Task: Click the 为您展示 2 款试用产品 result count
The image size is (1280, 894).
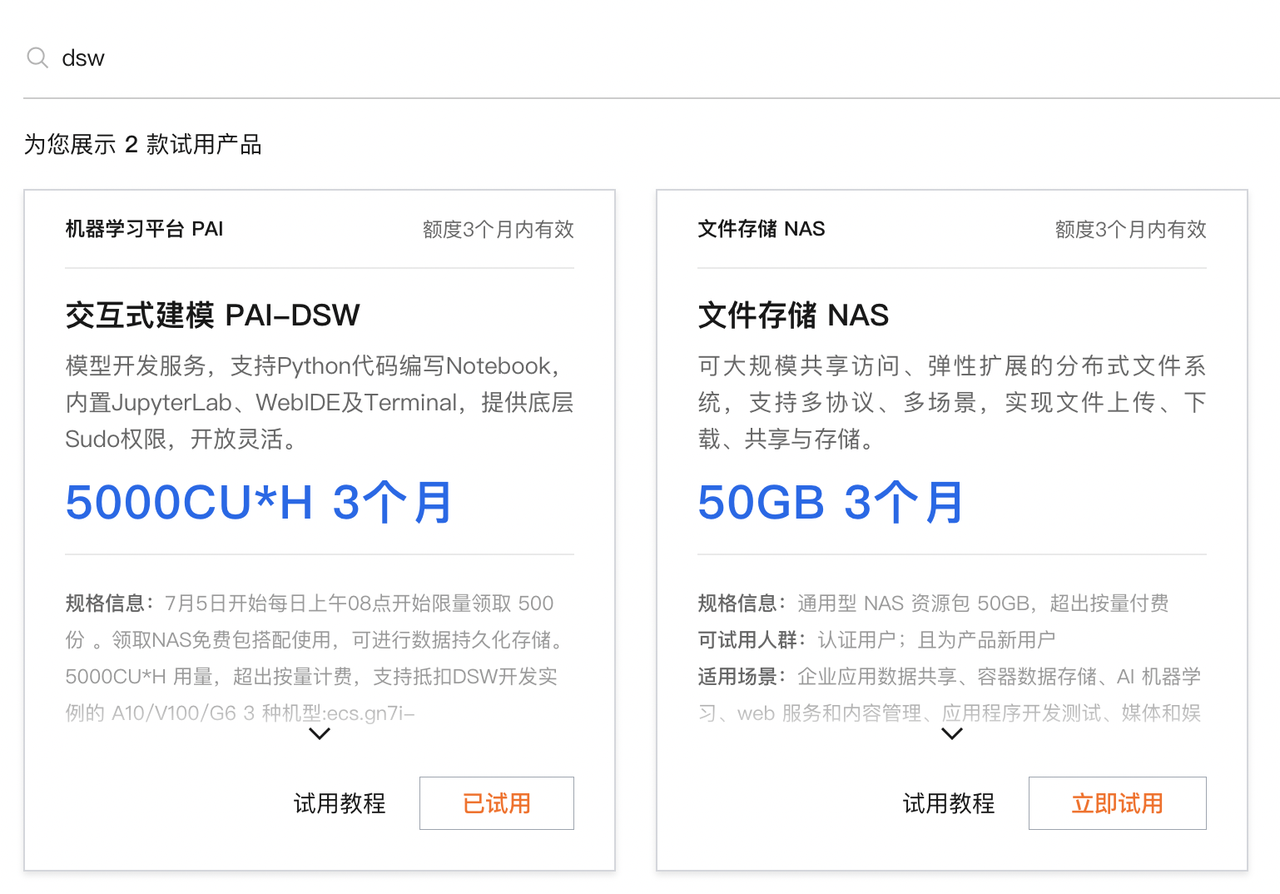Action: tap(143, 145)
